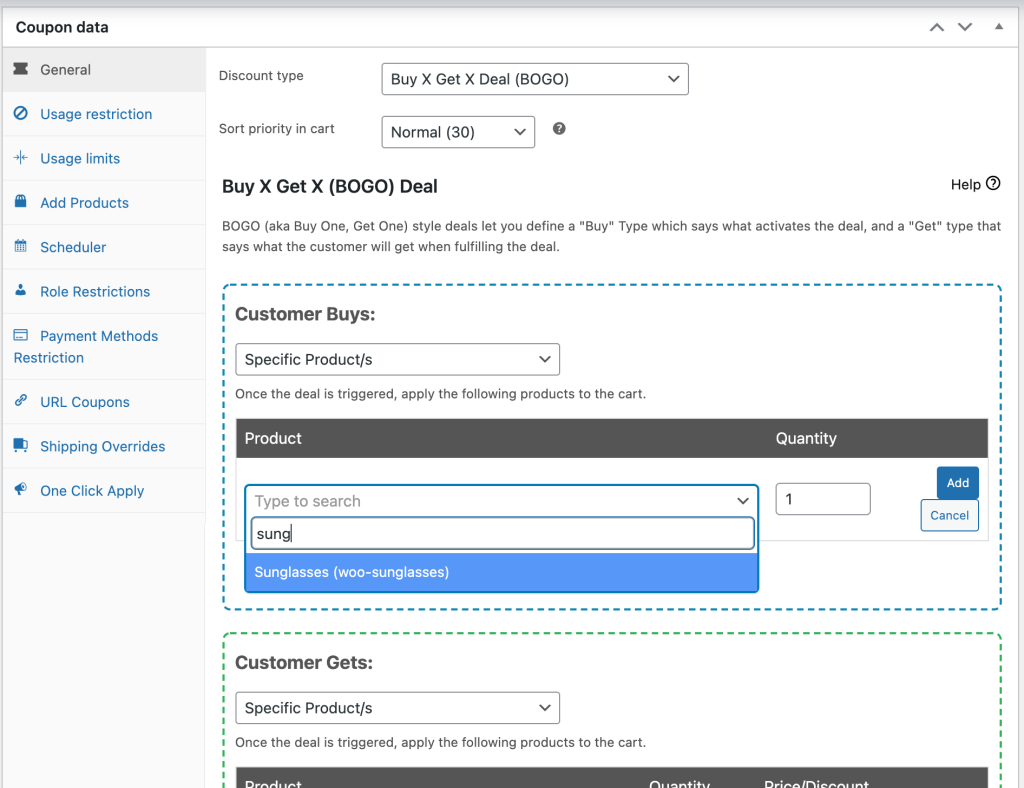The width and height of the screenshot is (1024, 788).
Task: Click the Price/Discount column header
Action: (816, 783)
